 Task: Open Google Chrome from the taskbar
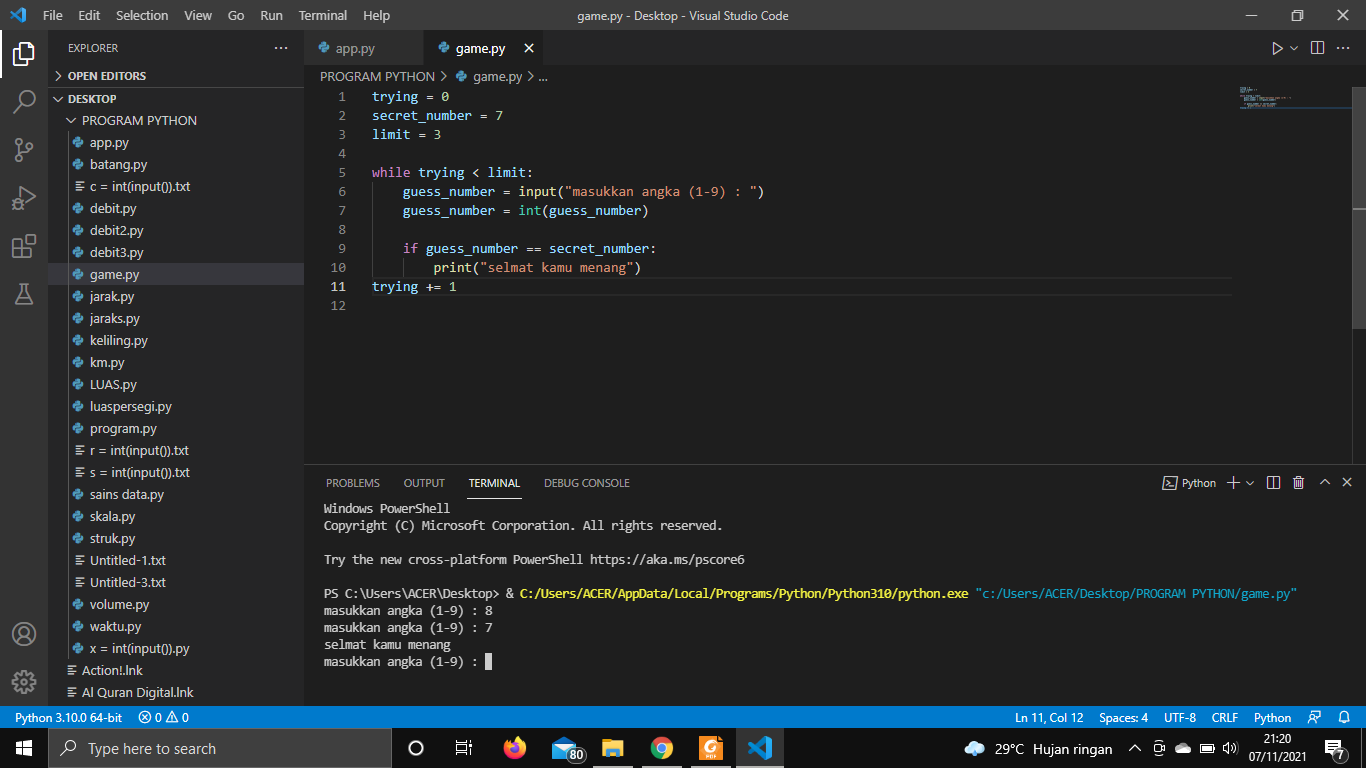(x=662, y=748)
